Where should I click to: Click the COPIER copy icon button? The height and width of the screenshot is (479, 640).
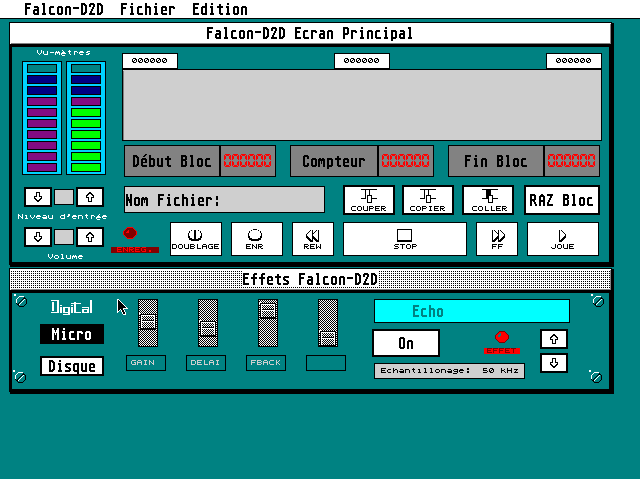tap(428, 200)
